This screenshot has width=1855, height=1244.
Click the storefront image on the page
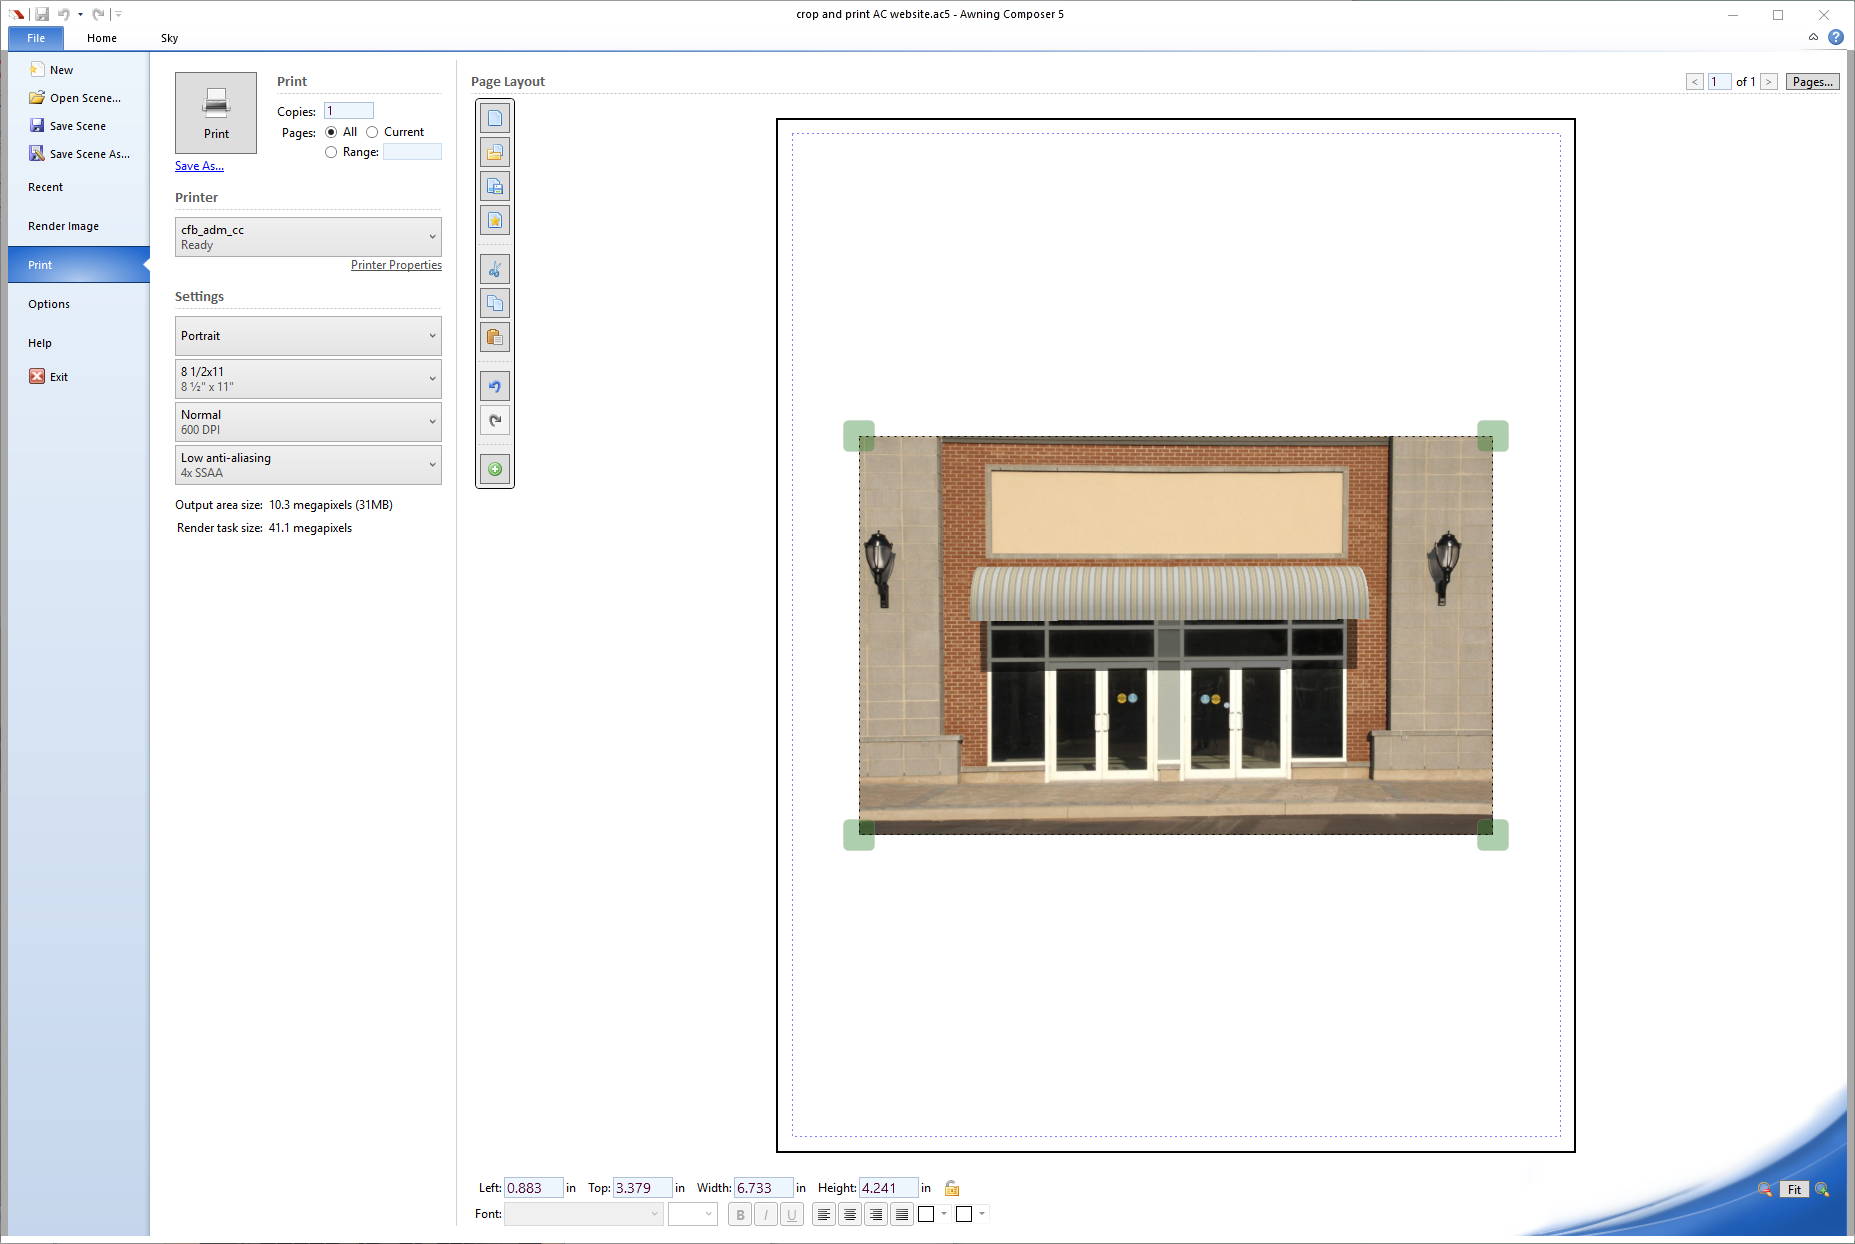(x=1175, y=635)
